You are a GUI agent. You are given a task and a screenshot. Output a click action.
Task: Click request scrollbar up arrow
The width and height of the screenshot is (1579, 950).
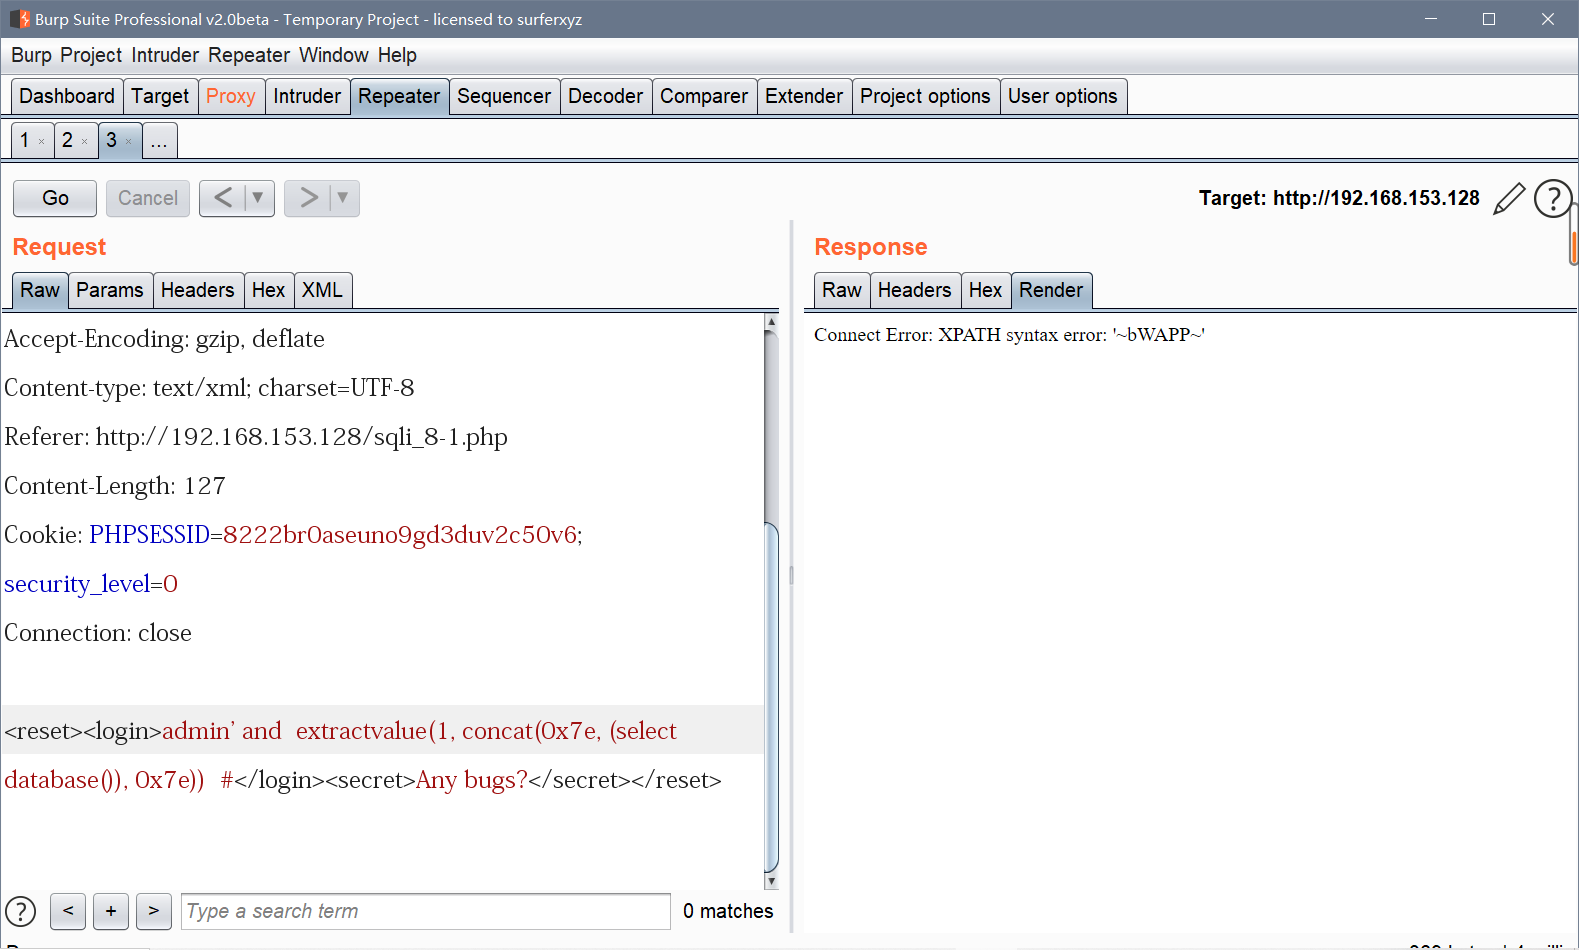coord(771,322)
